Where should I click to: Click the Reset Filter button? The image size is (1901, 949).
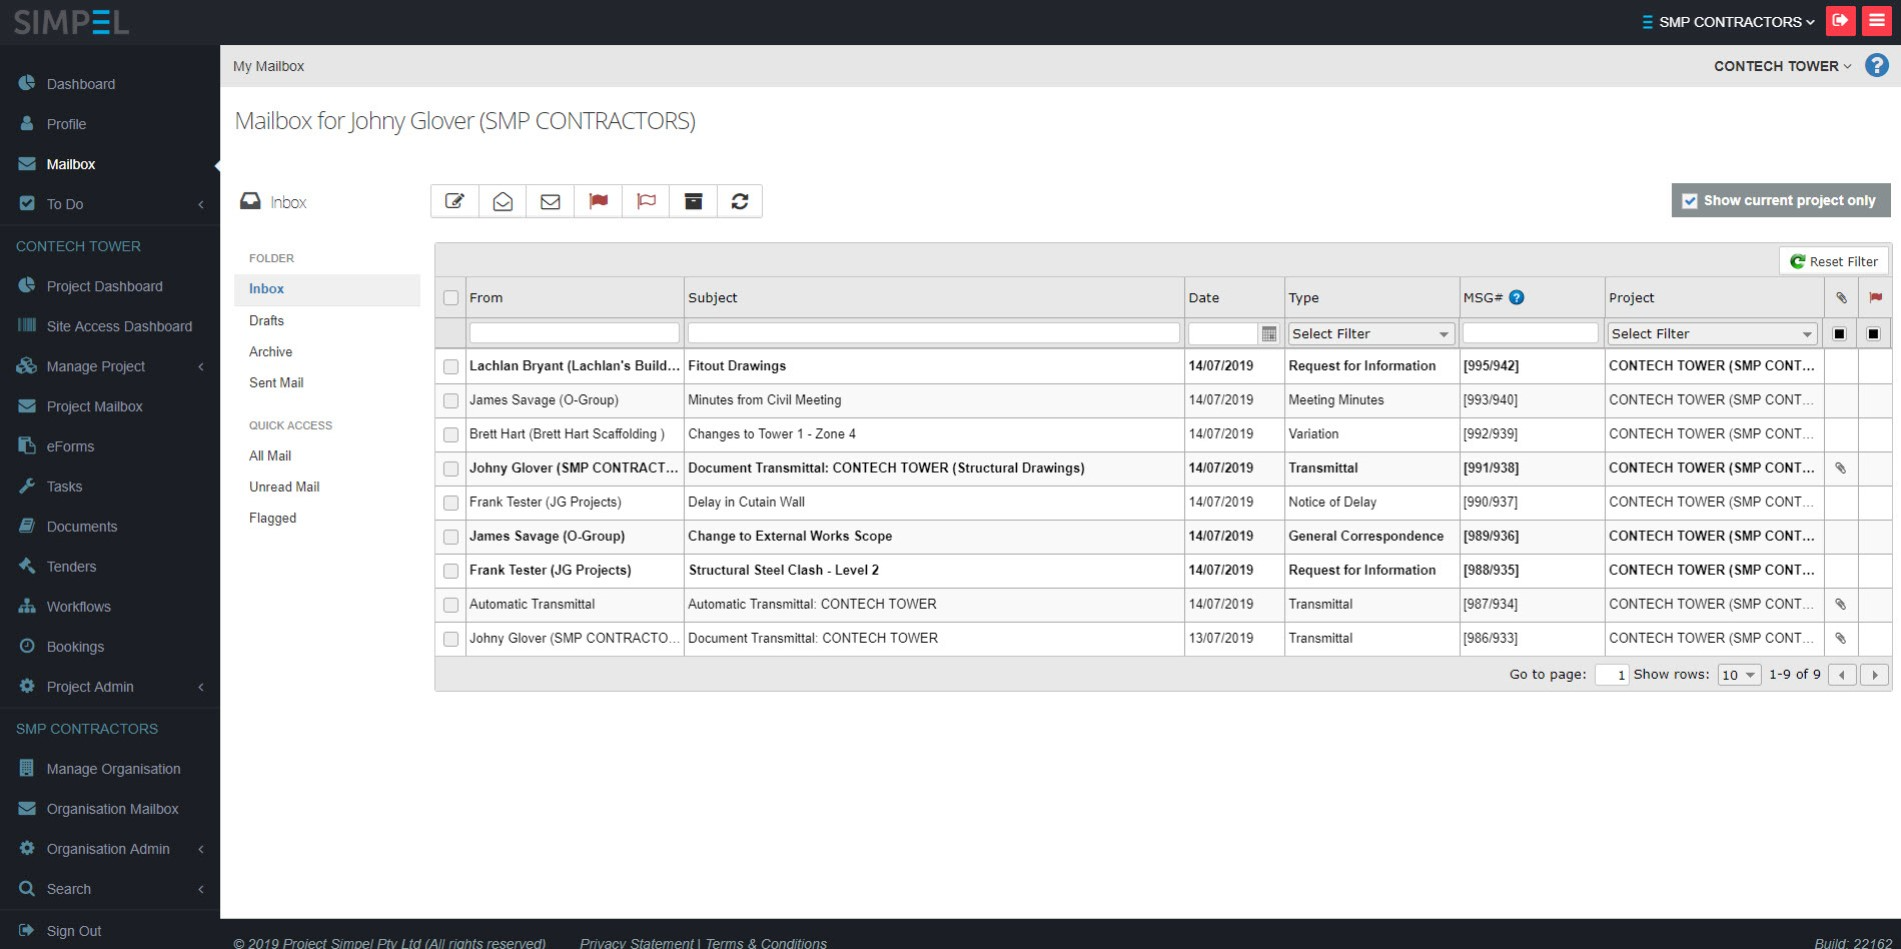coord(1833,261)
